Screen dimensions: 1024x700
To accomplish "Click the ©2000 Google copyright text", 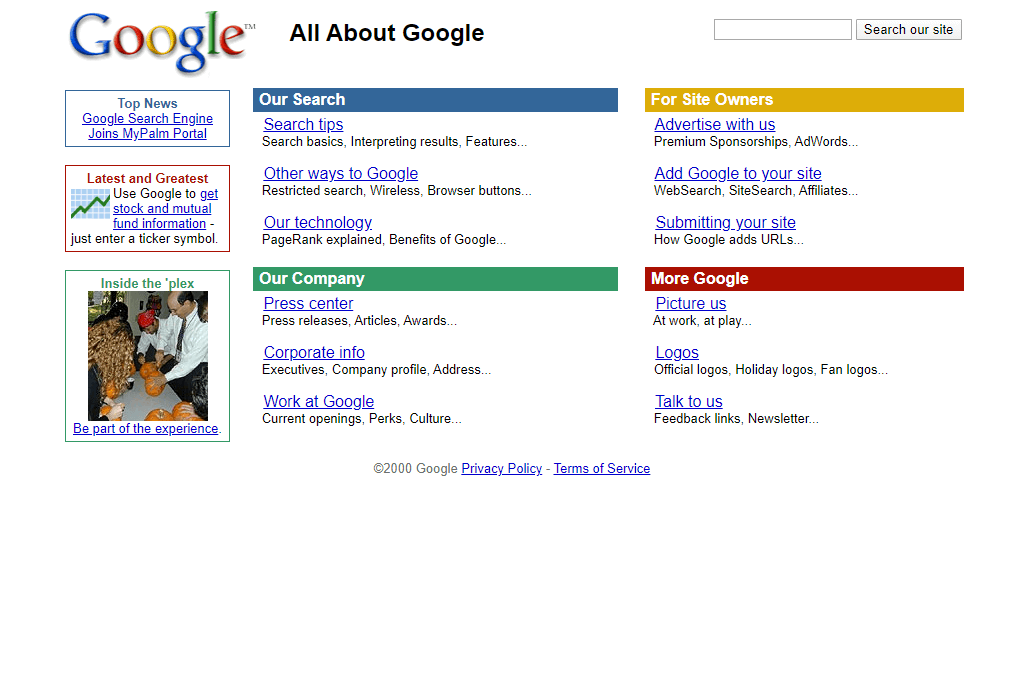I will 415,468.
